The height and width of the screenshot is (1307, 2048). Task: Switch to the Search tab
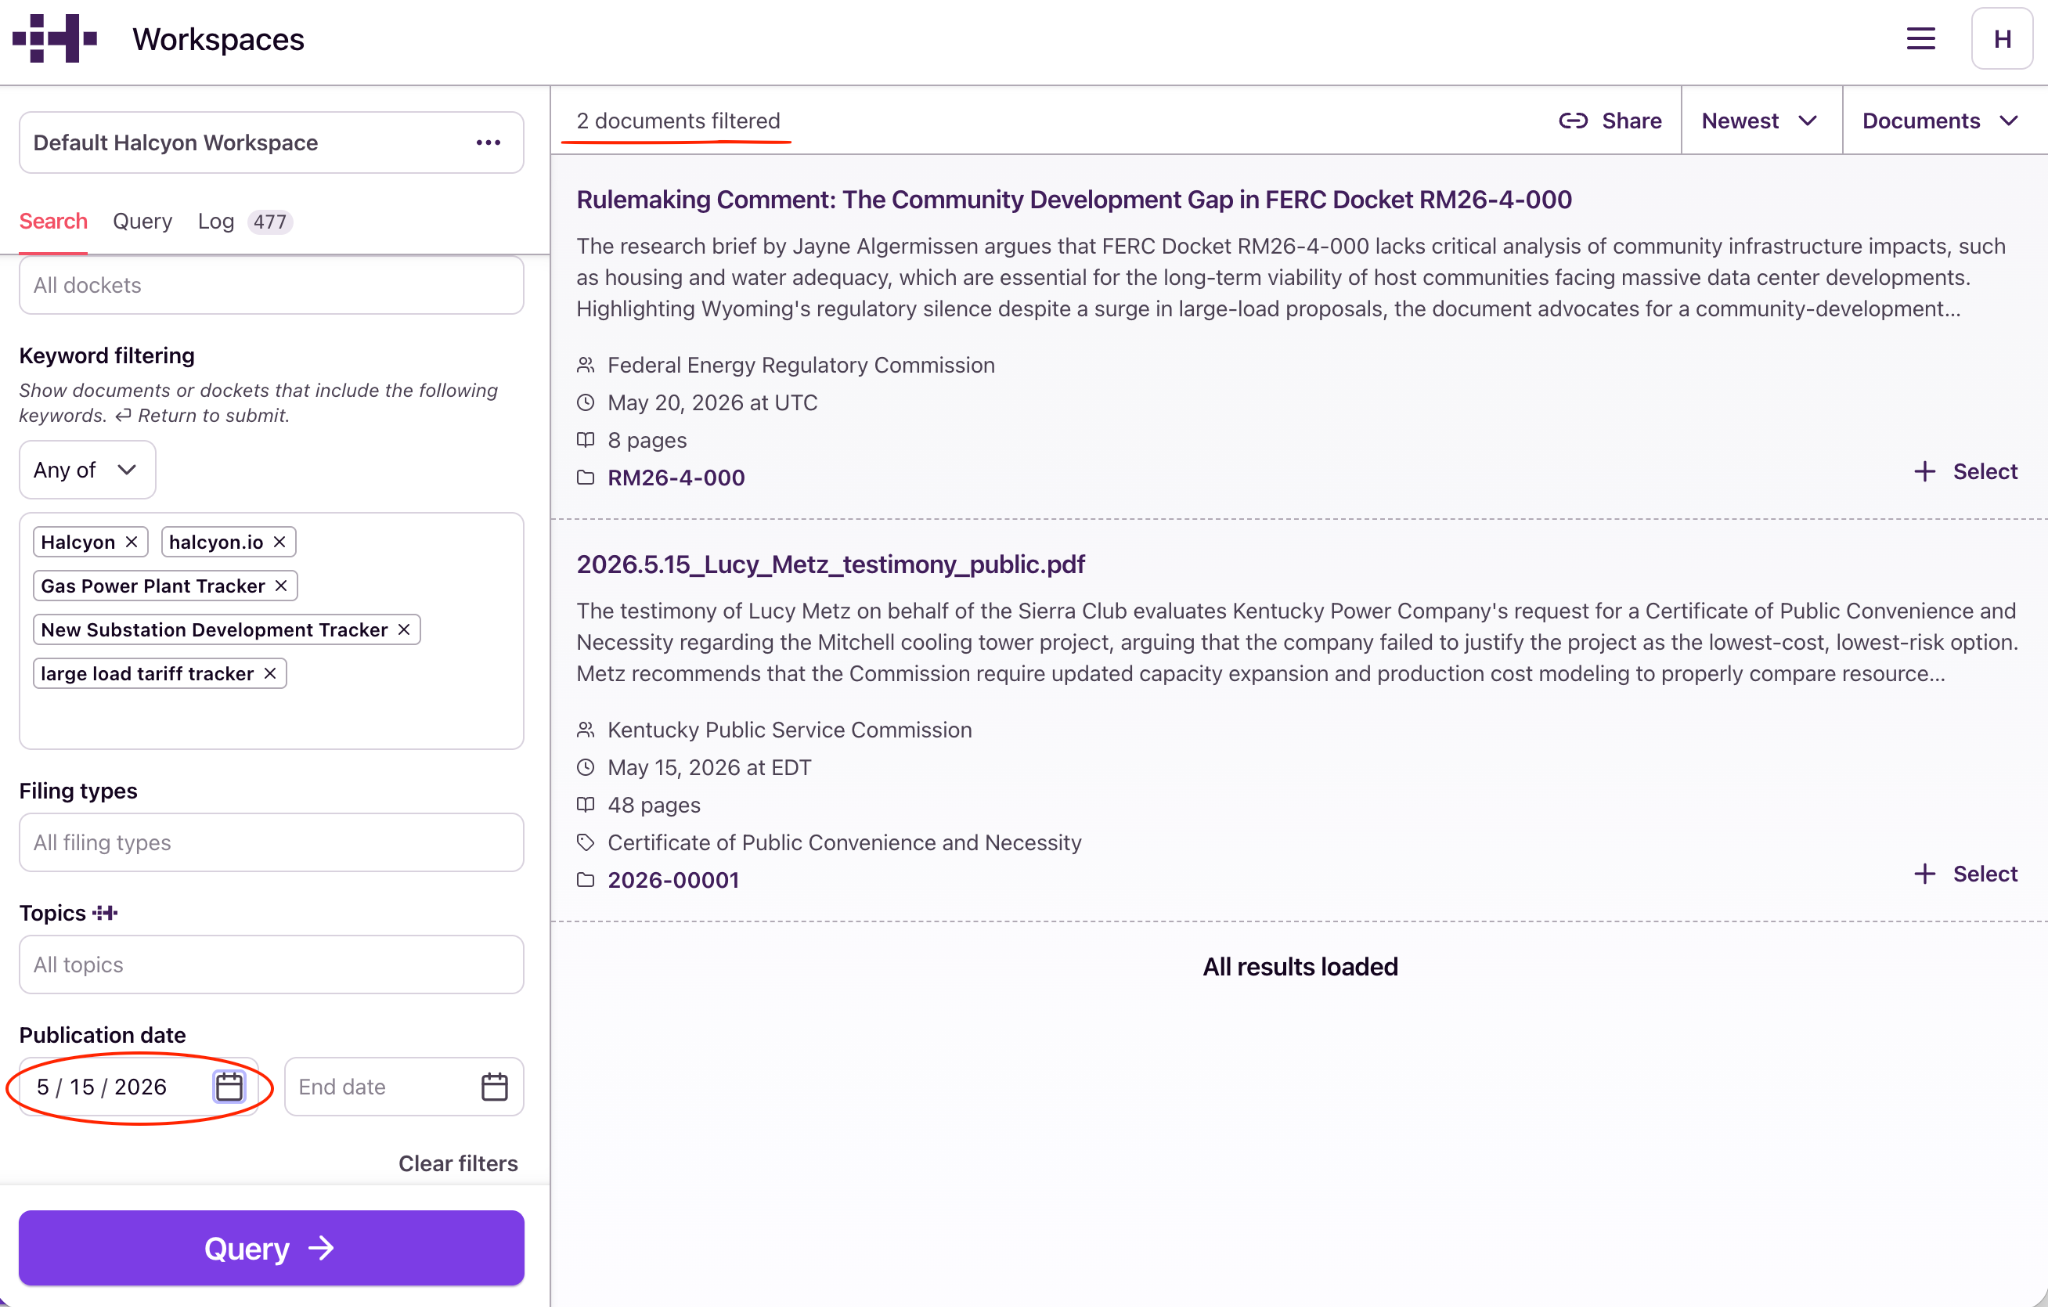(53, 221)
